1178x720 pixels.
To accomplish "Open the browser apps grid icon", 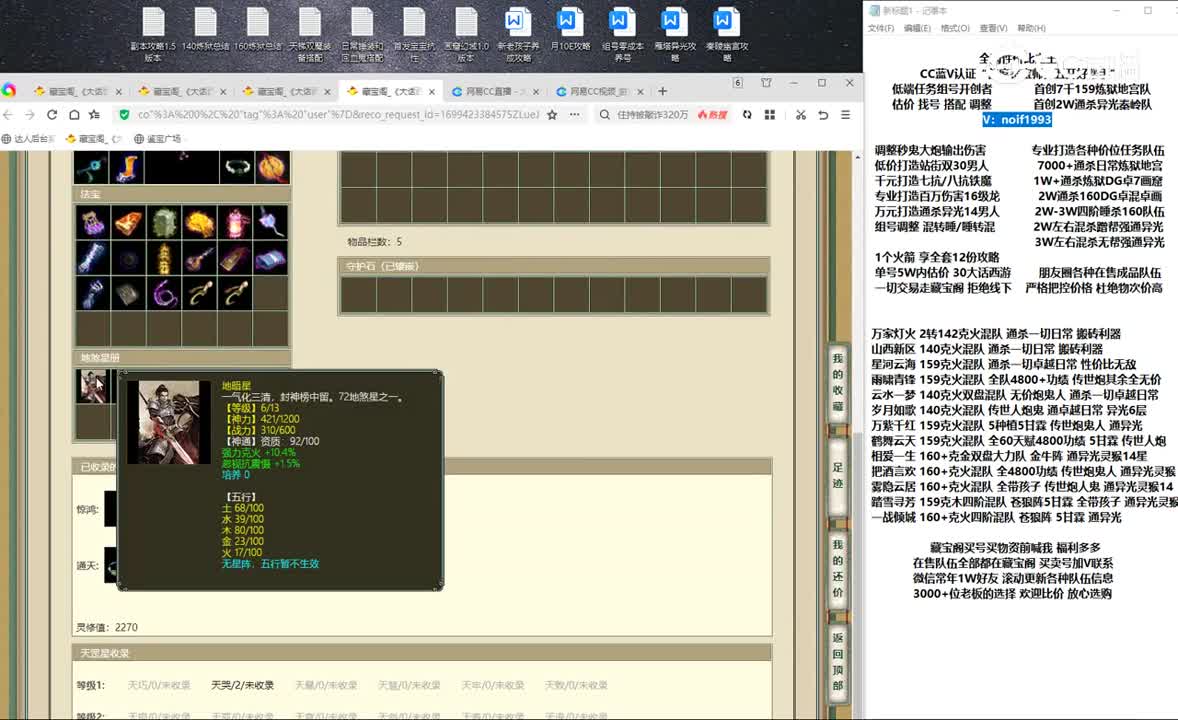I will [x=769, y=114].
